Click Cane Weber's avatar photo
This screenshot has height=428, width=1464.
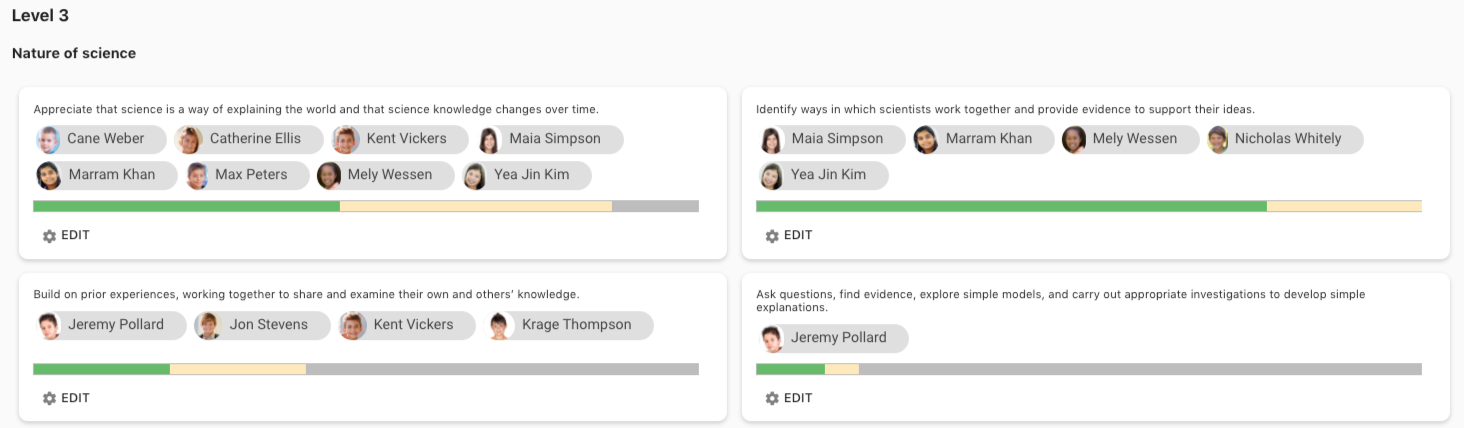click(x=49, y=140)
